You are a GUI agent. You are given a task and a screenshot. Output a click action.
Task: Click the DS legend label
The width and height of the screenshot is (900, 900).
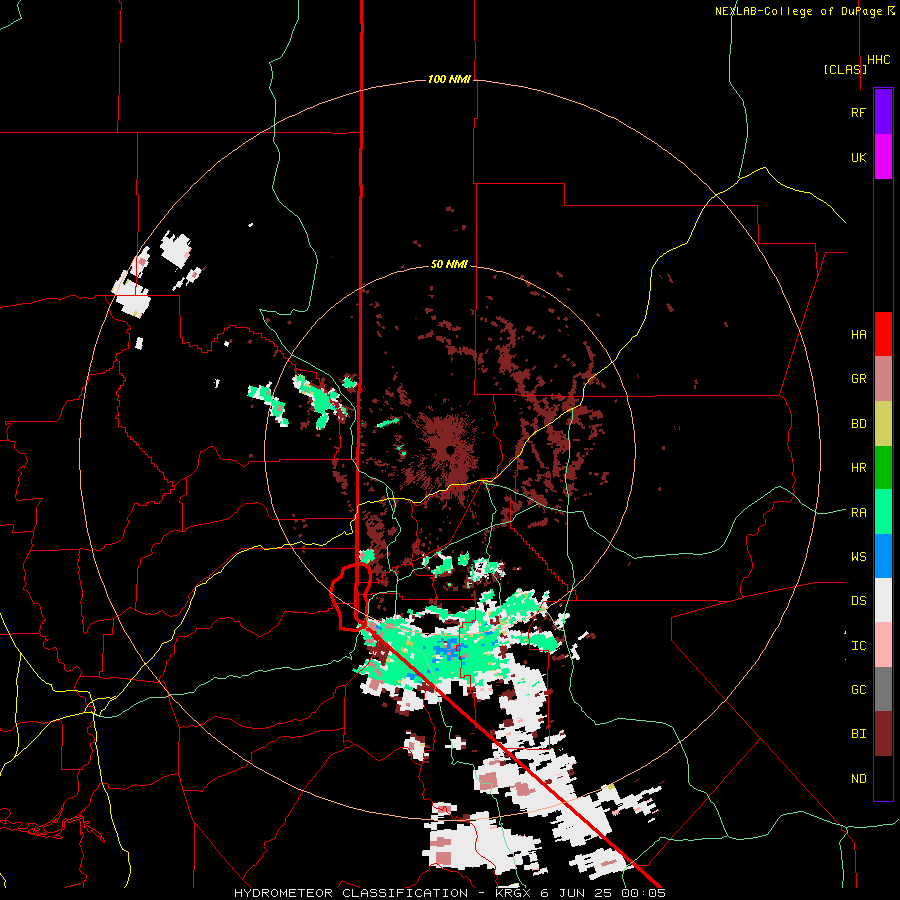(x=858, y=601)
